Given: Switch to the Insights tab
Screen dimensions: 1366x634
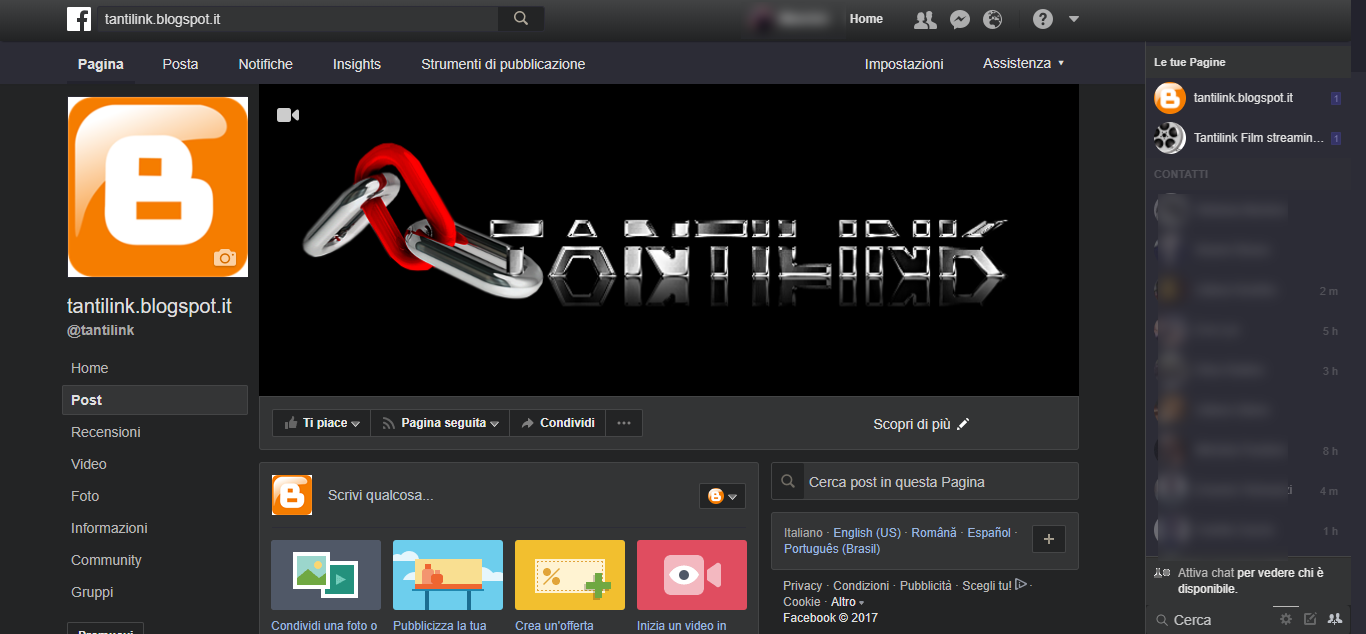Looking at the screenshot, I should pyautogui.click(x=357, y=64).
